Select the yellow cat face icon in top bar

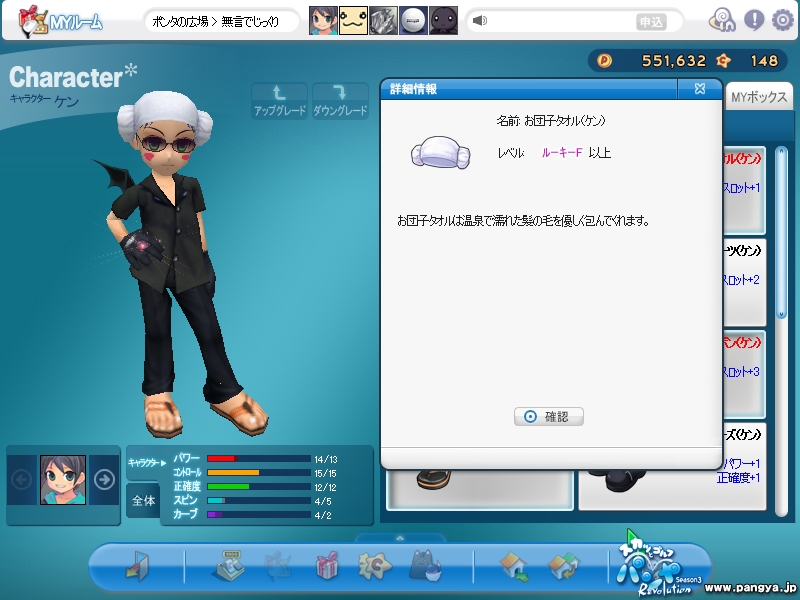pos(353,20)
